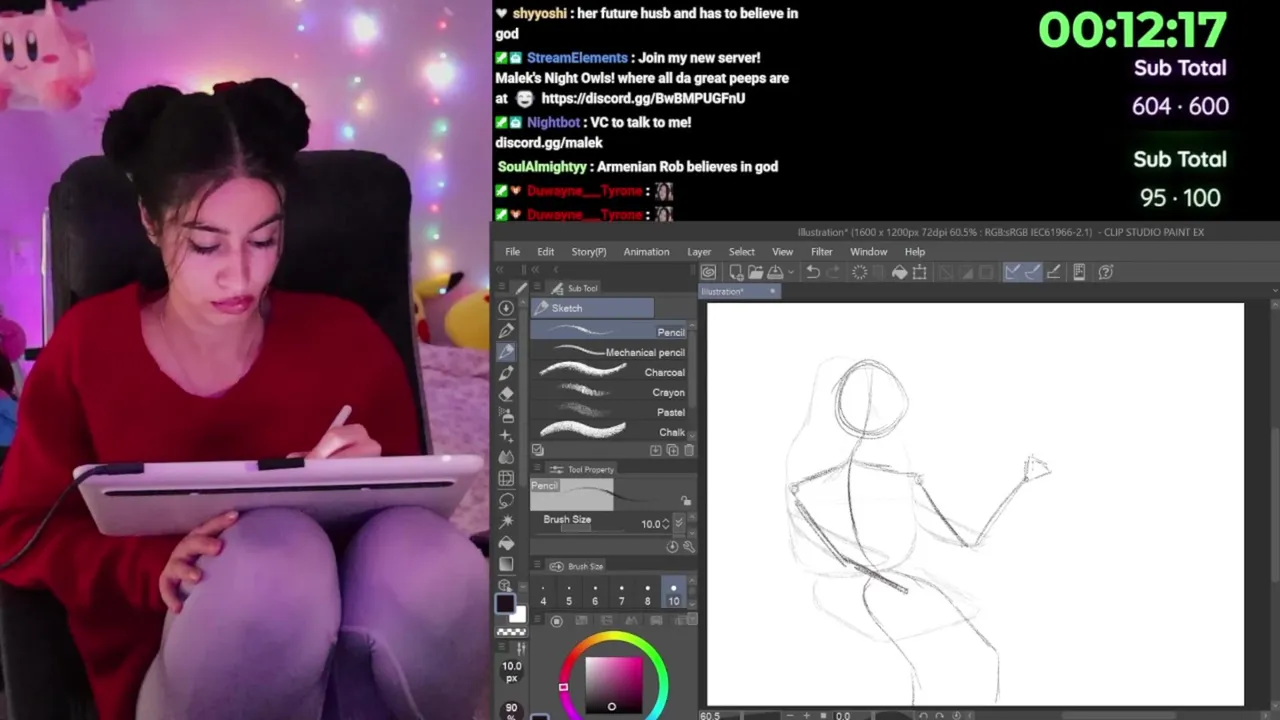The width and height of the screenshot is (1280, 720).
Task: Expand Brush Size dynamics dropdown button
Action: [x=680, y=523]
